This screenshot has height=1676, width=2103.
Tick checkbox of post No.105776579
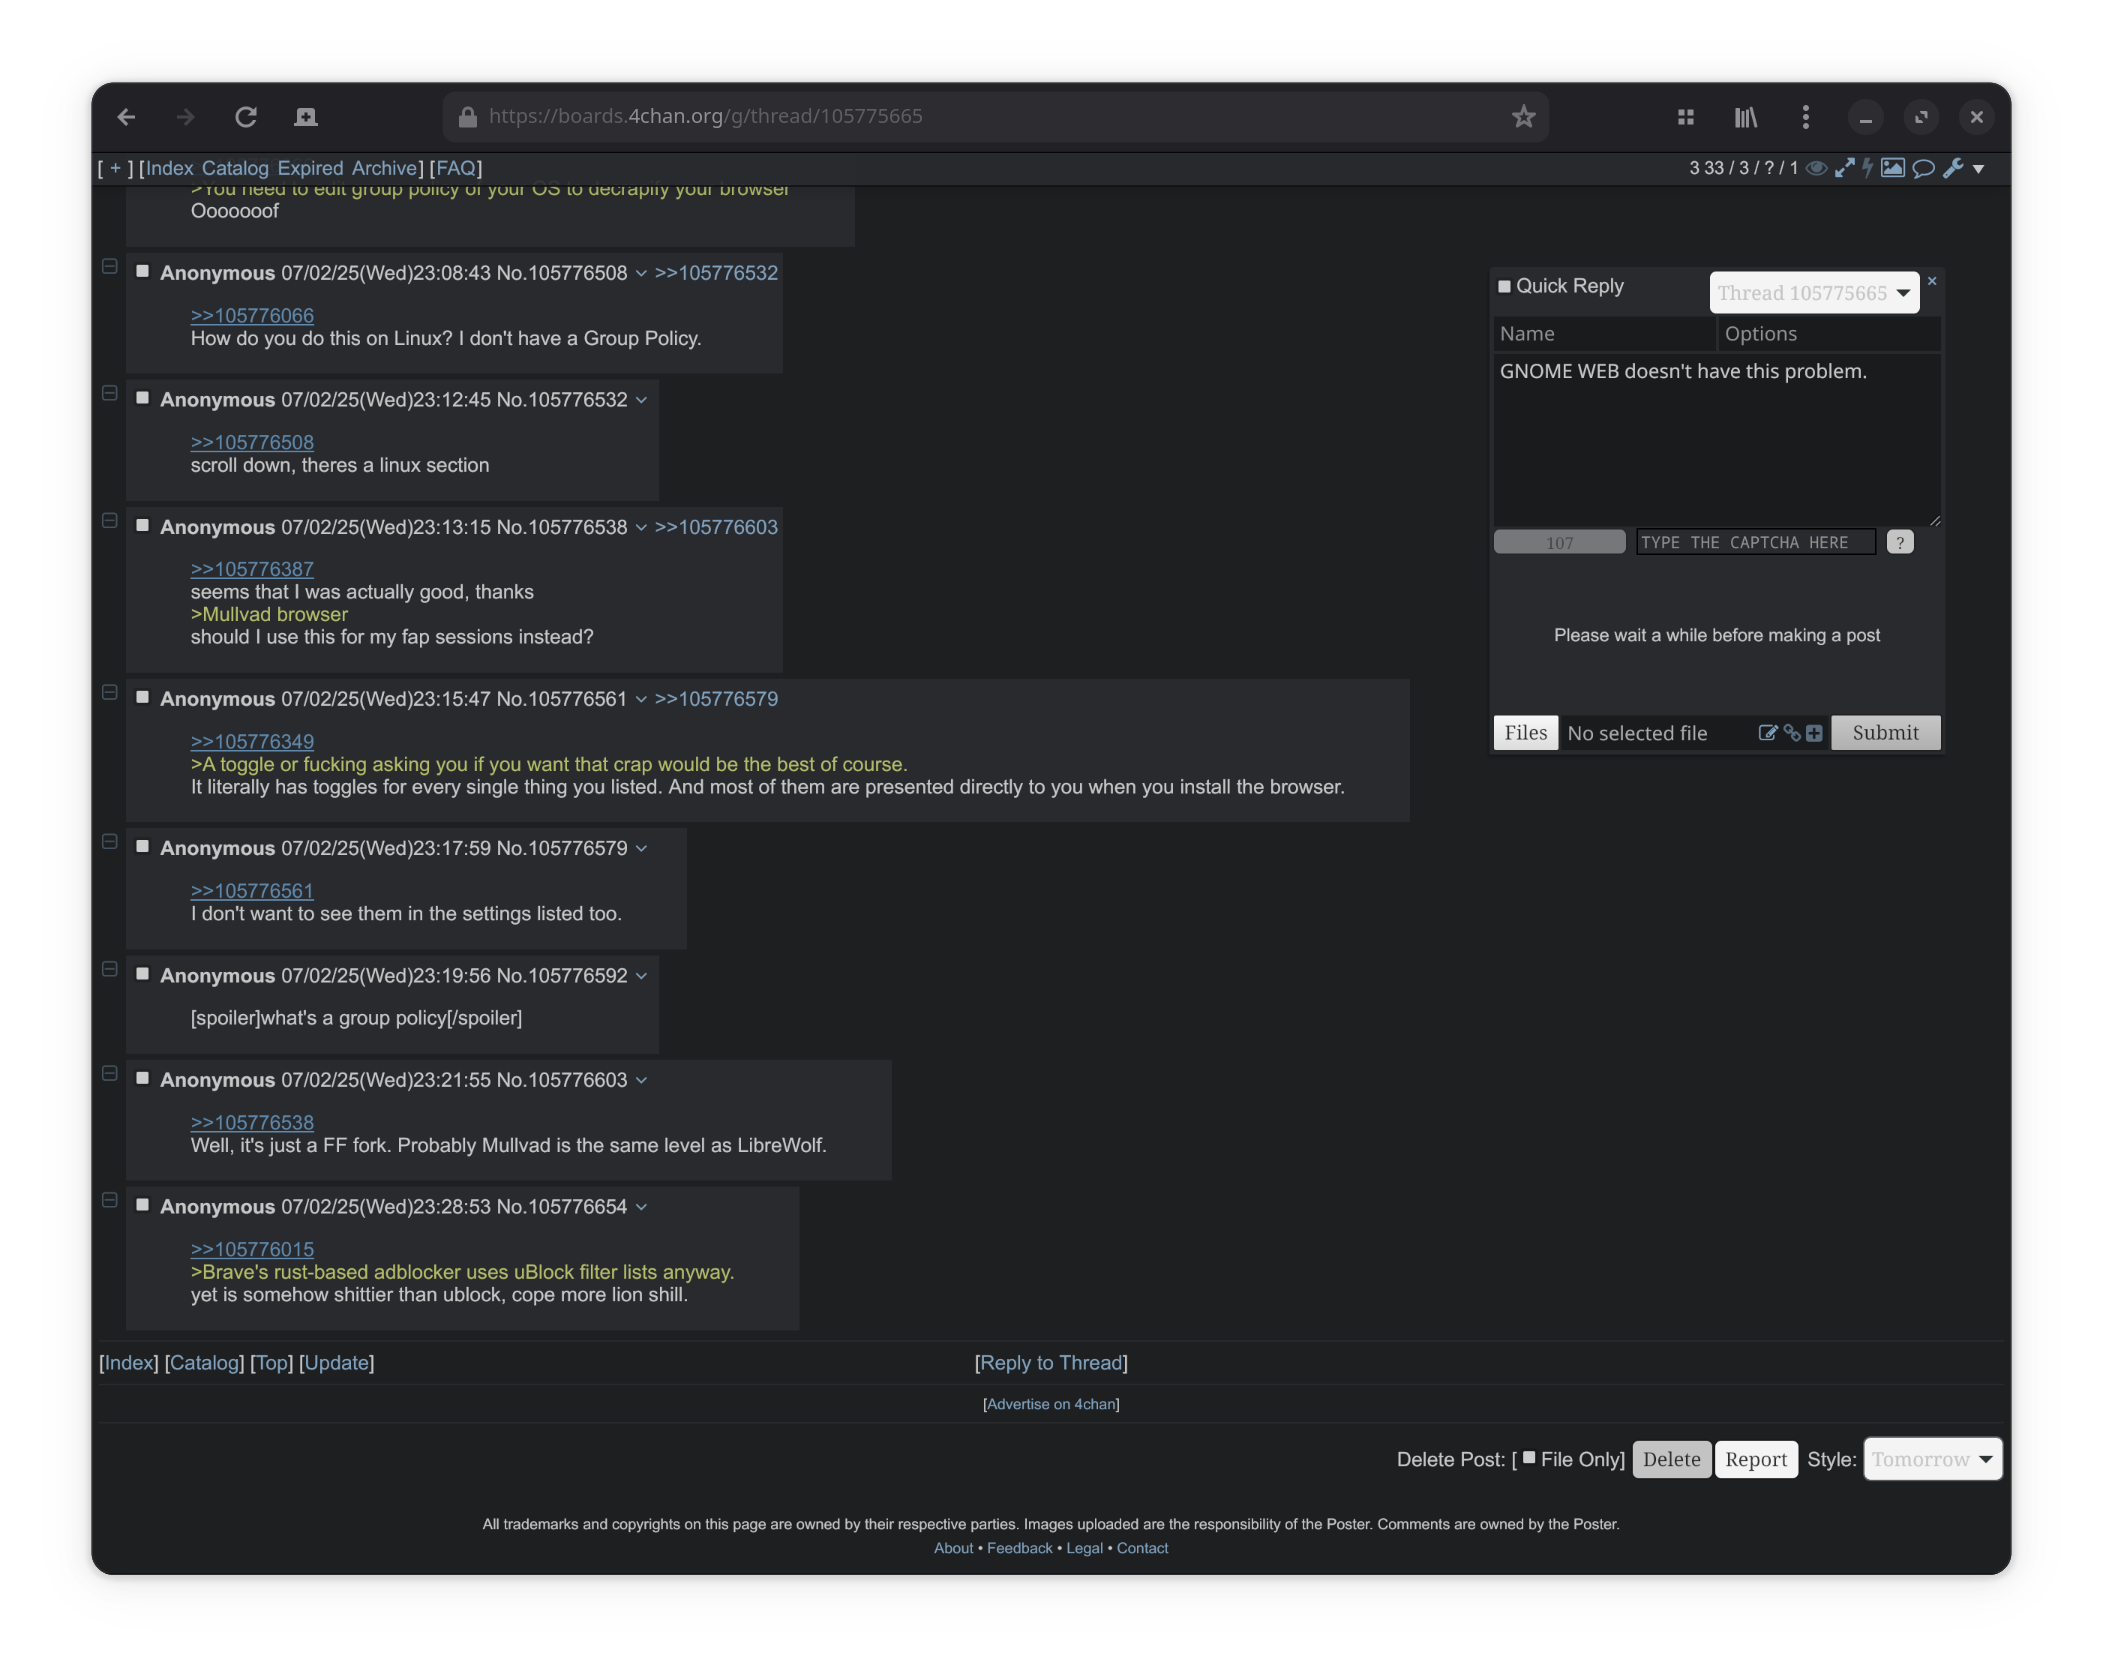click(x=143, y=846)
